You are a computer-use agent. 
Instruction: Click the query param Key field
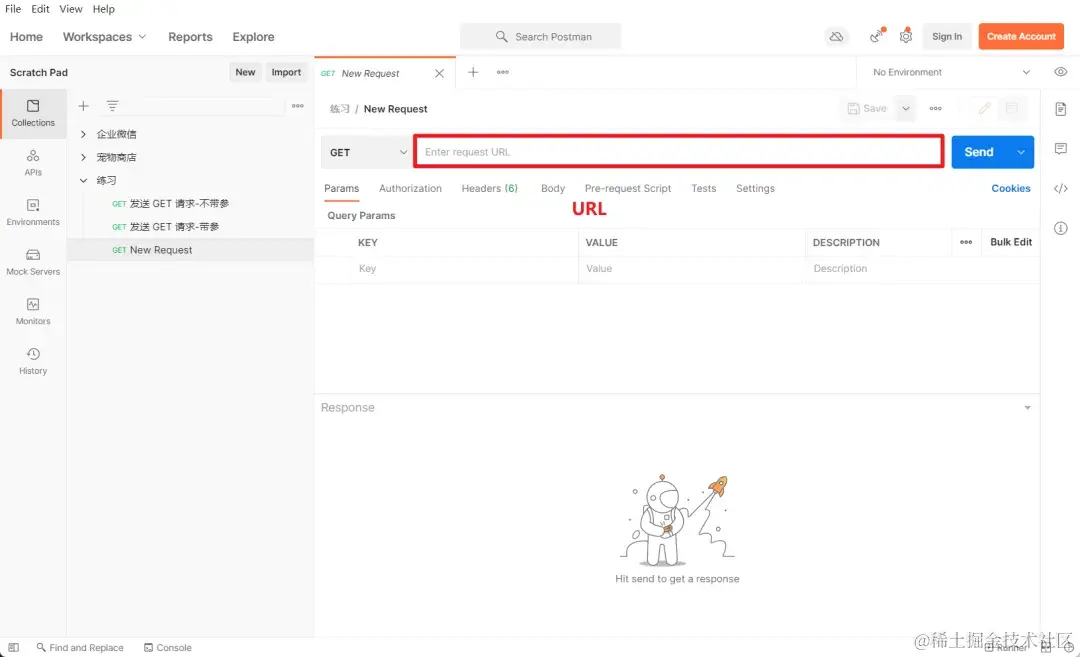465,269
